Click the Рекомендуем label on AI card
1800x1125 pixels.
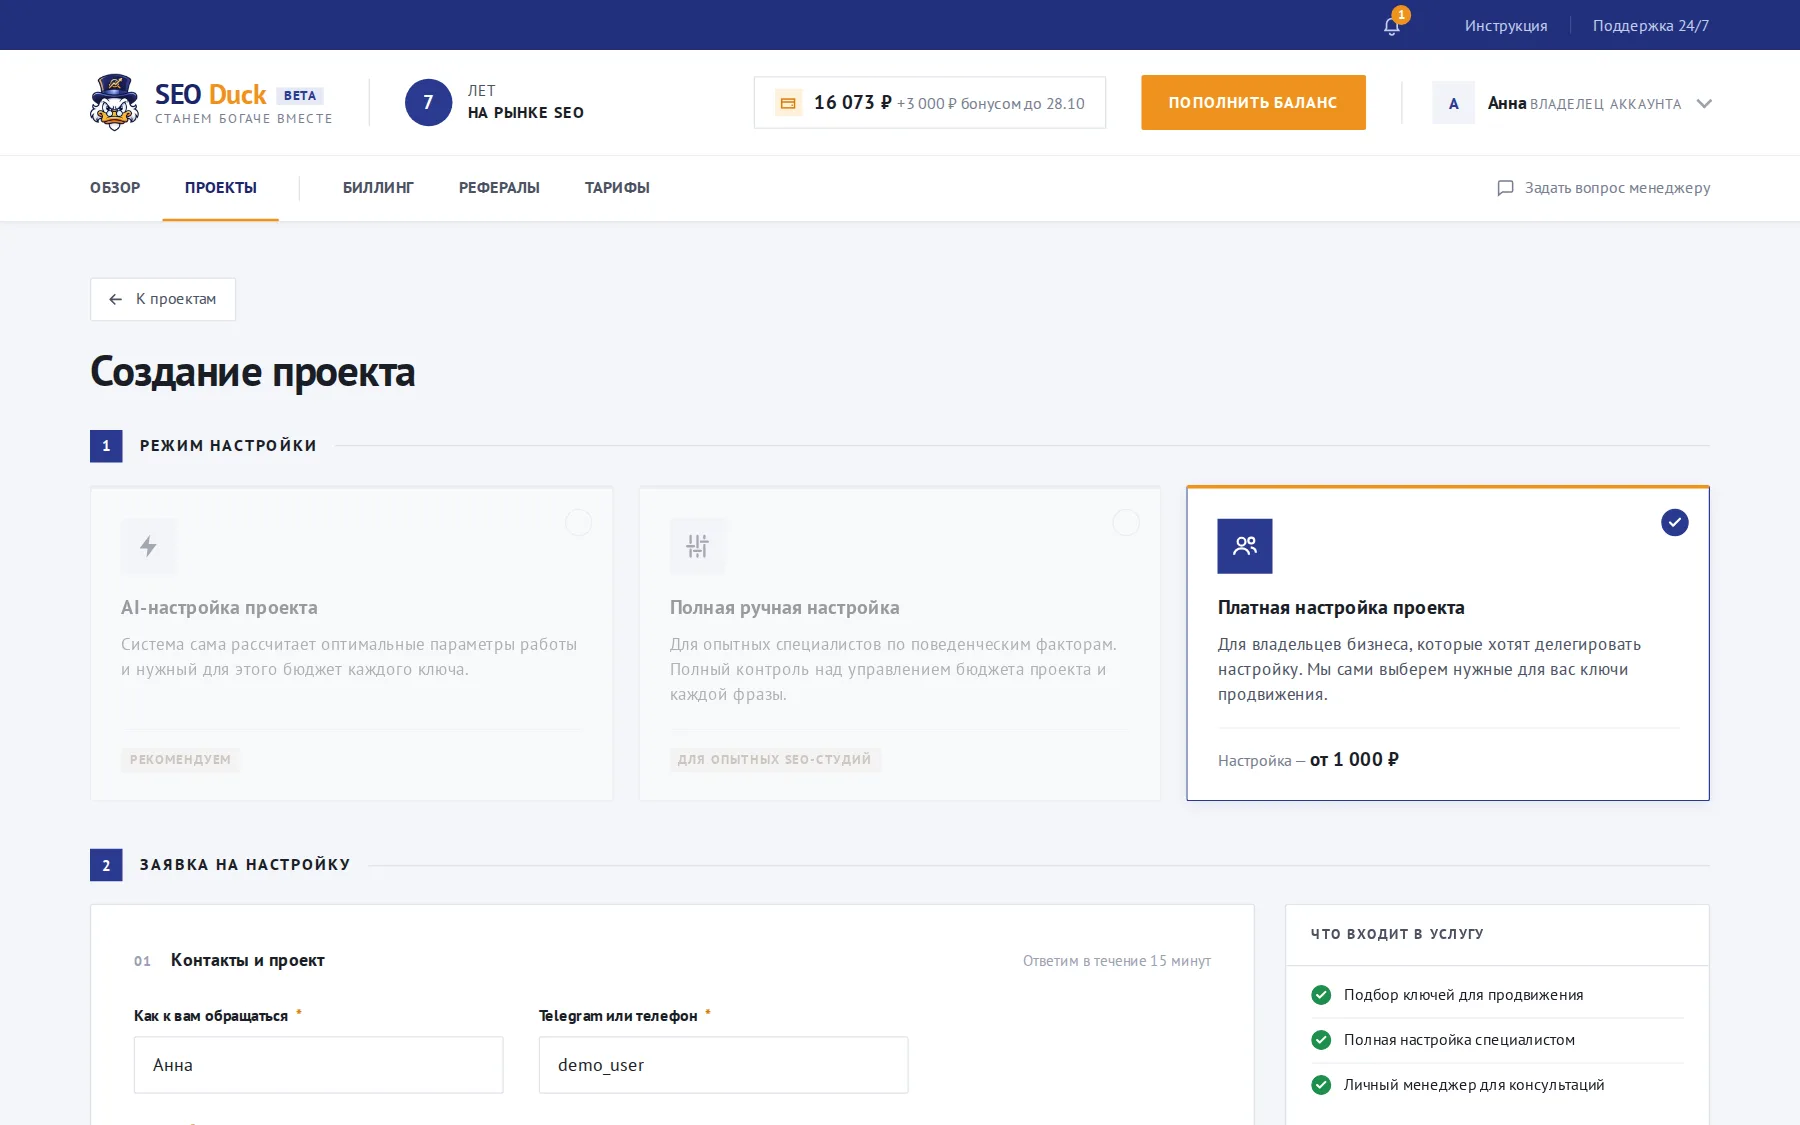pos(180,760)
